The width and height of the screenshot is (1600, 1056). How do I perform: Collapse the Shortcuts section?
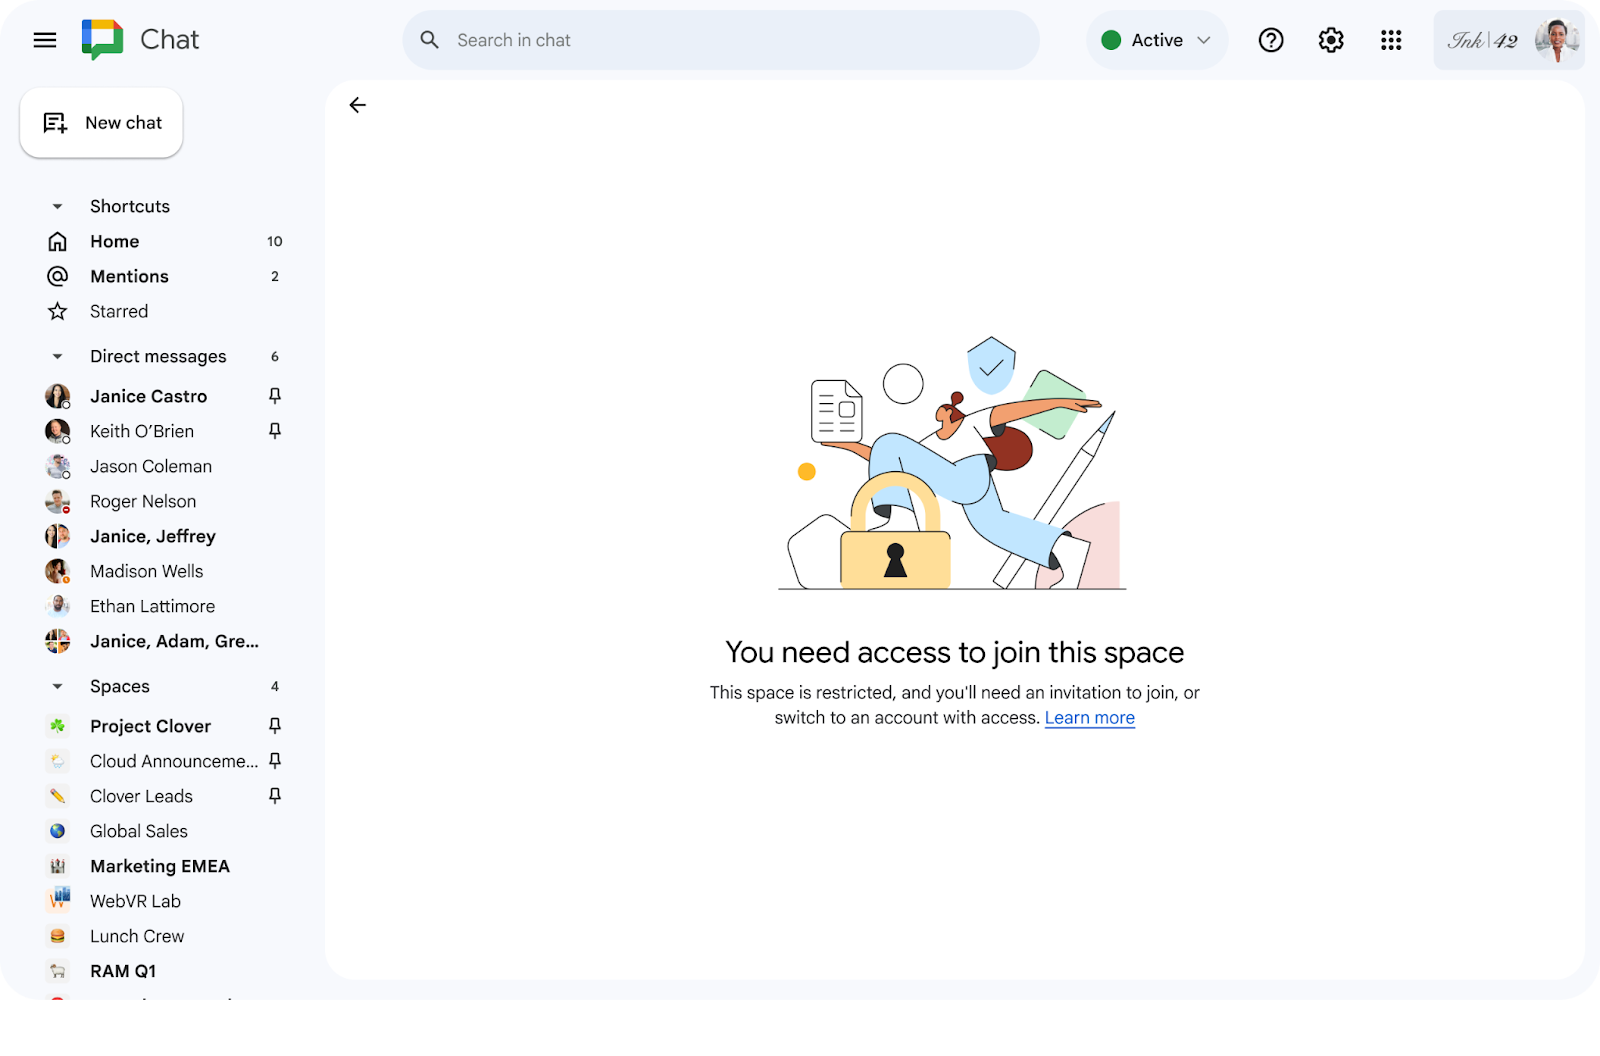(x=57, y=206)
